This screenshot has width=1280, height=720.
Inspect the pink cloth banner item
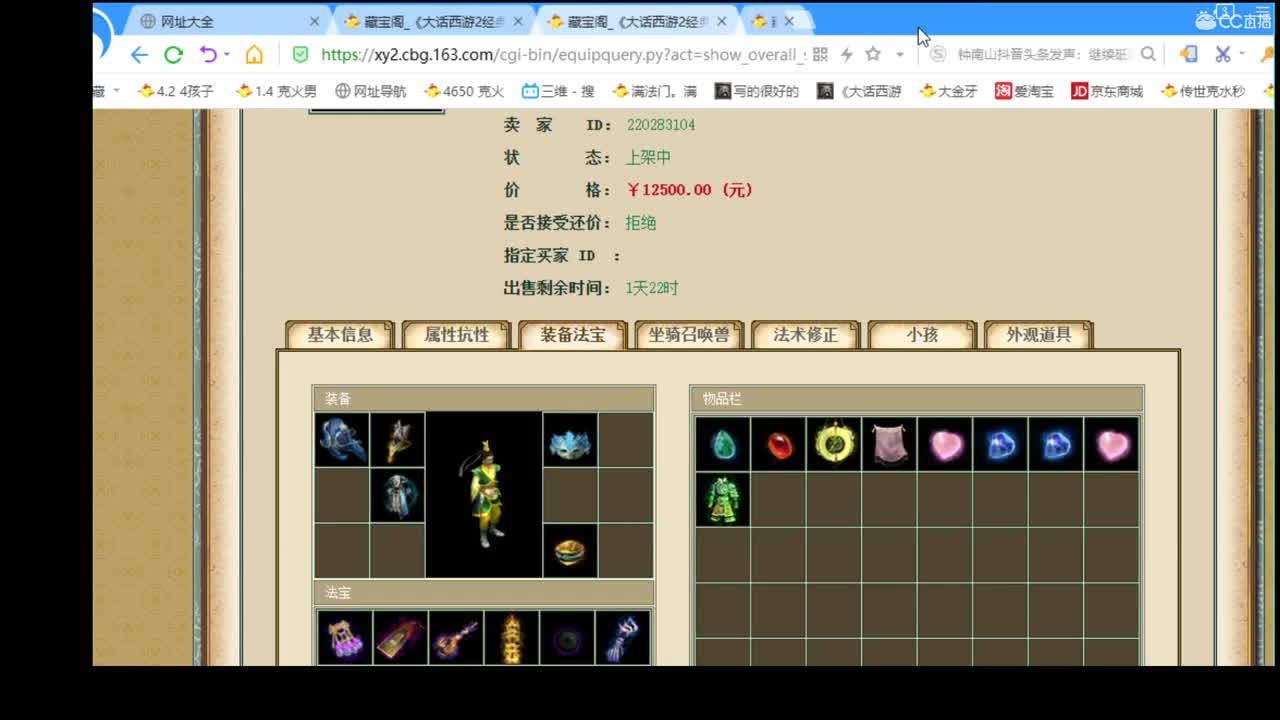[889, 444]
